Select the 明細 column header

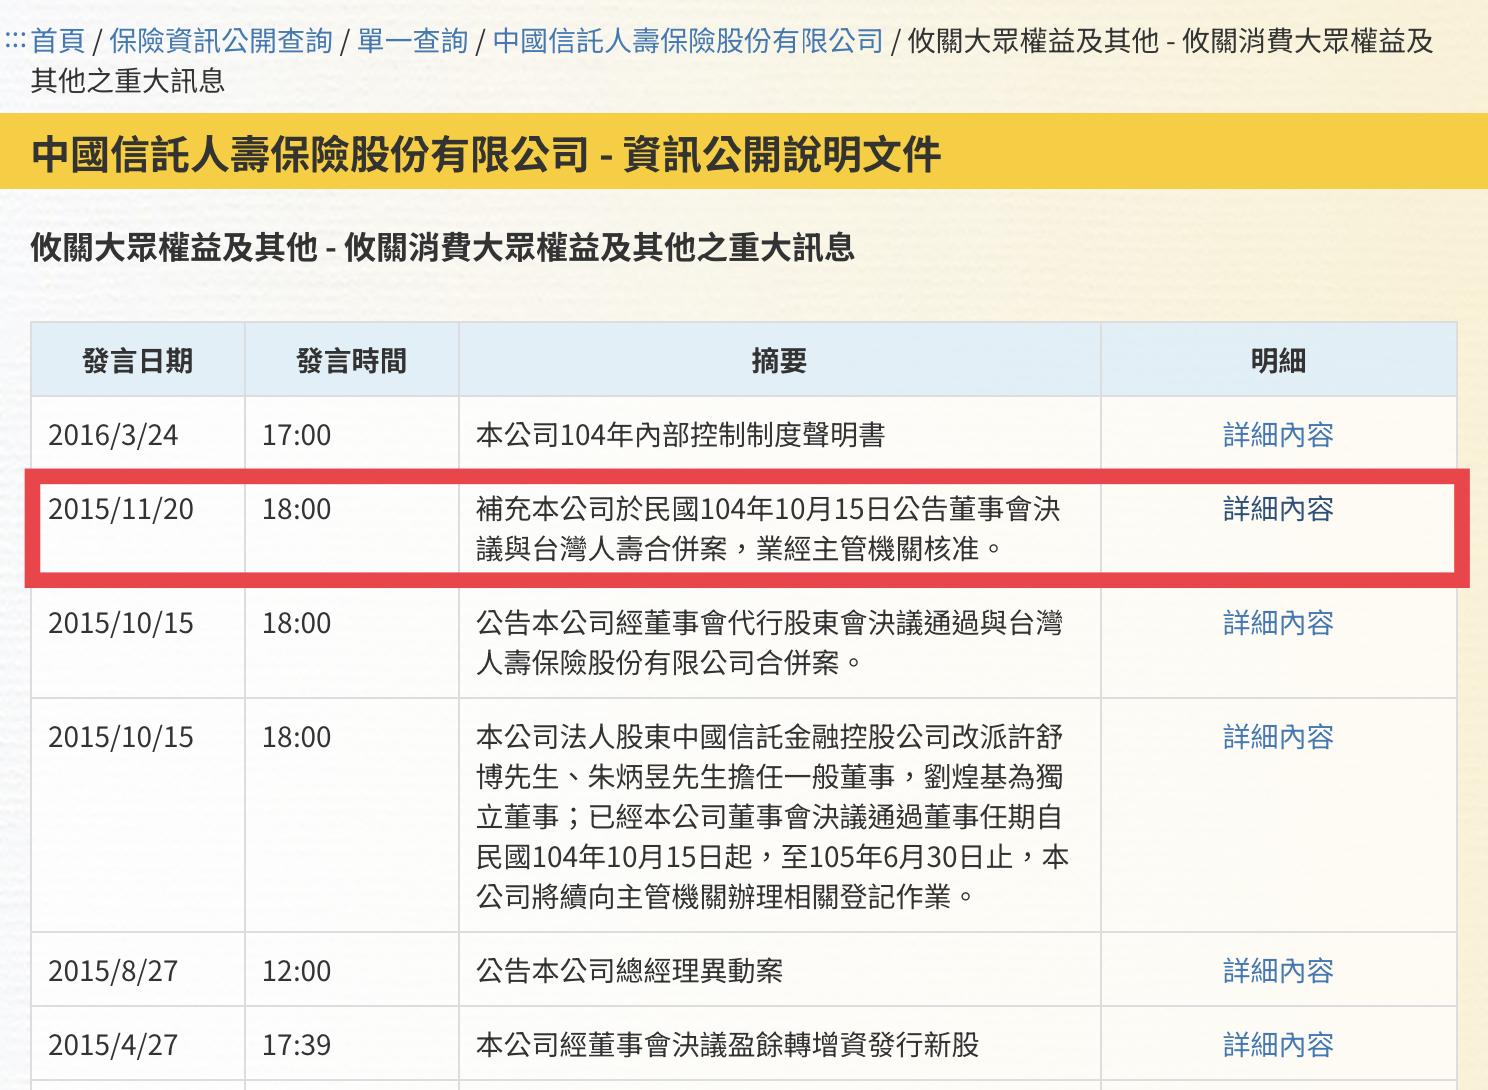(x=1278, y=361)
